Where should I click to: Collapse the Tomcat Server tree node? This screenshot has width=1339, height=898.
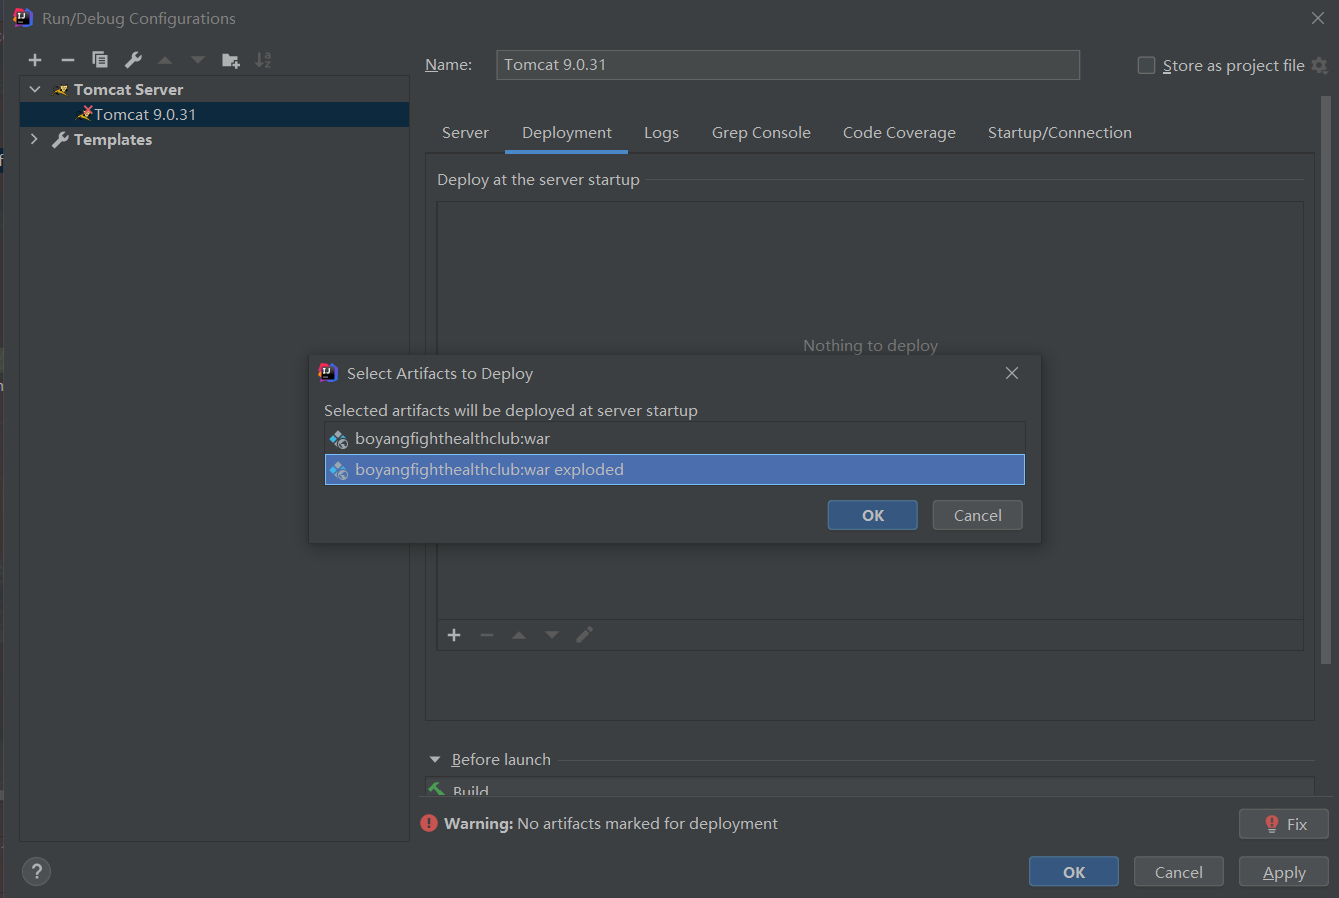click(x=35, y=90)
